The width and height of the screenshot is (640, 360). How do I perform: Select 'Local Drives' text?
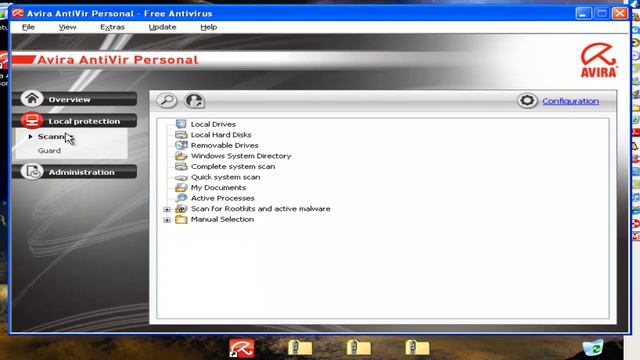coord(213,124)
